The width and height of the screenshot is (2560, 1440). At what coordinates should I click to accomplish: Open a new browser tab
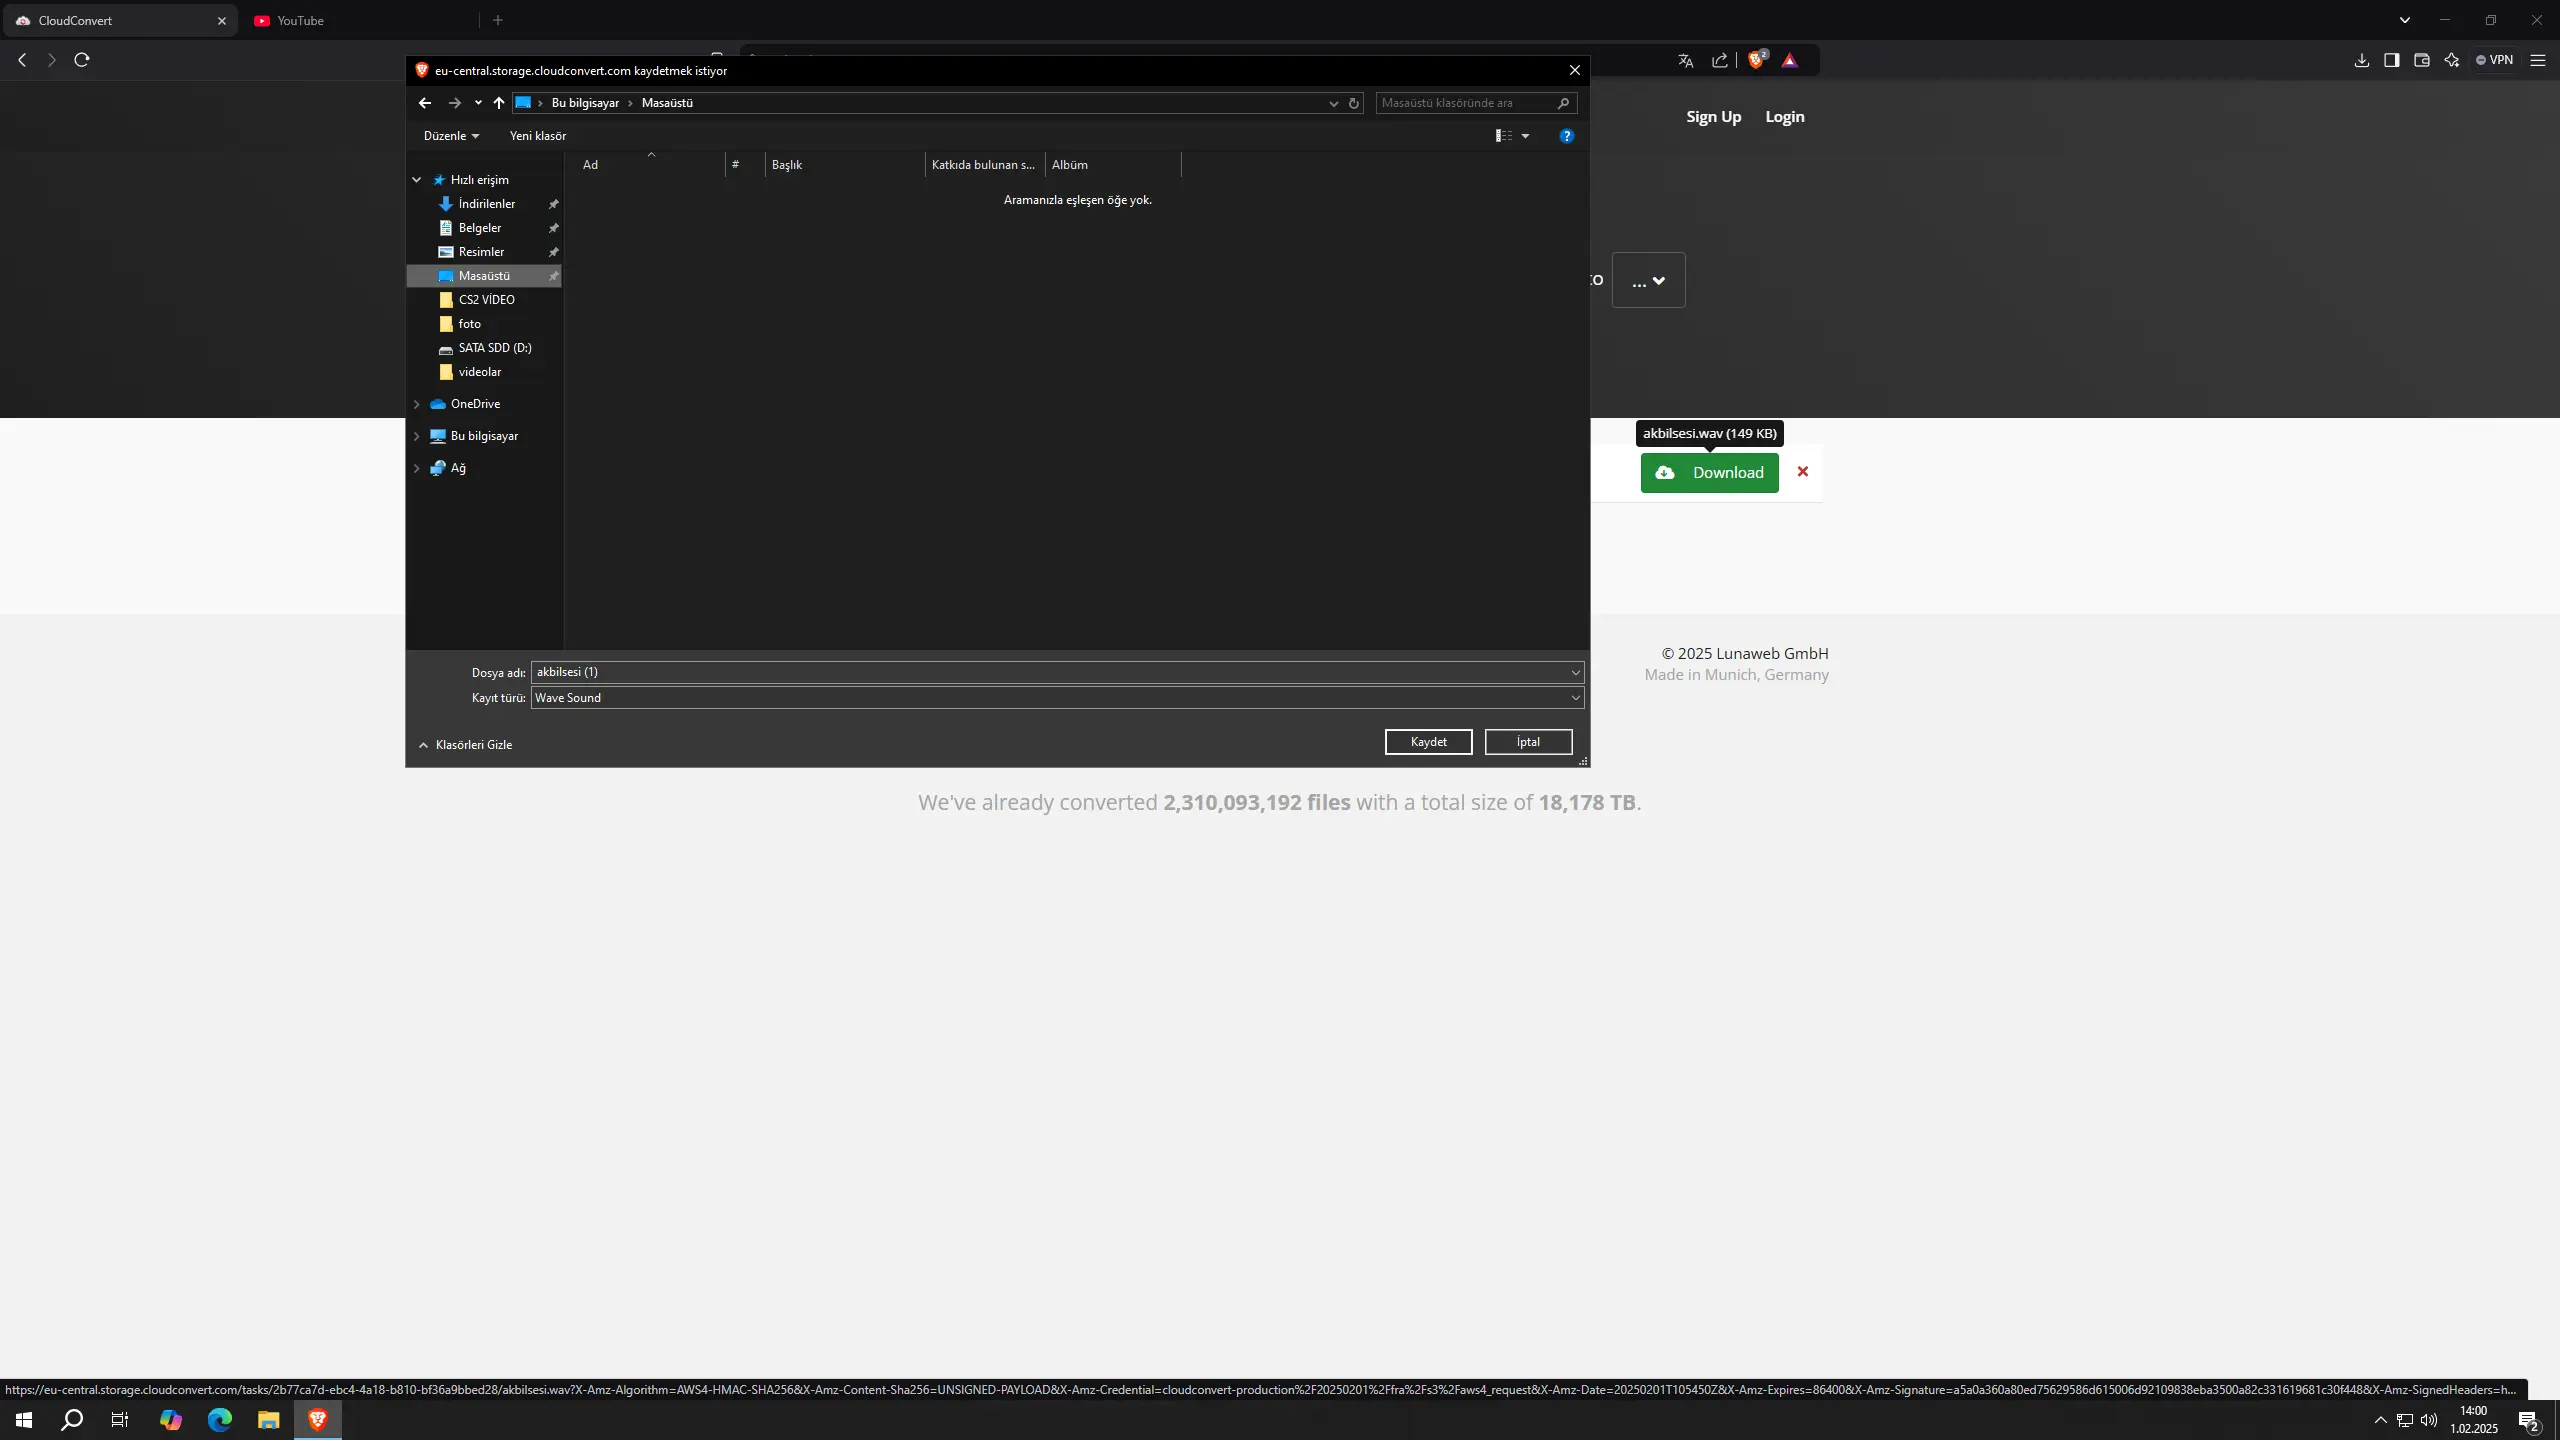[498, 20]
